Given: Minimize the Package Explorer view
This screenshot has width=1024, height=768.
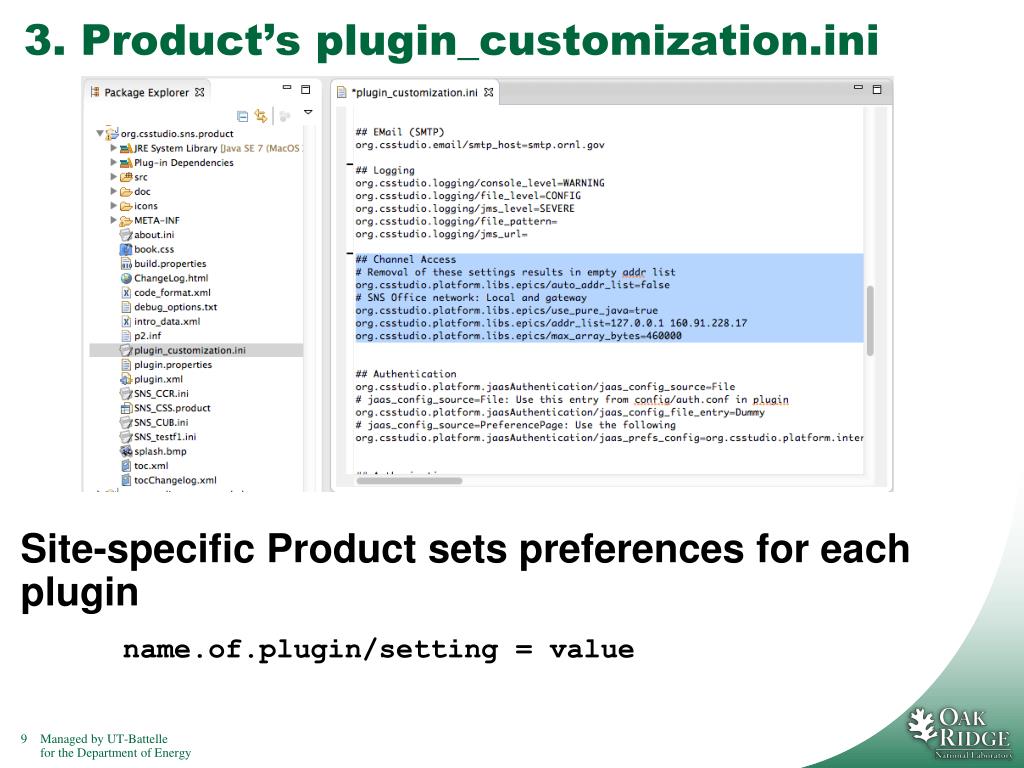Looking at the screenshot, I should click(x=287, y=87).
